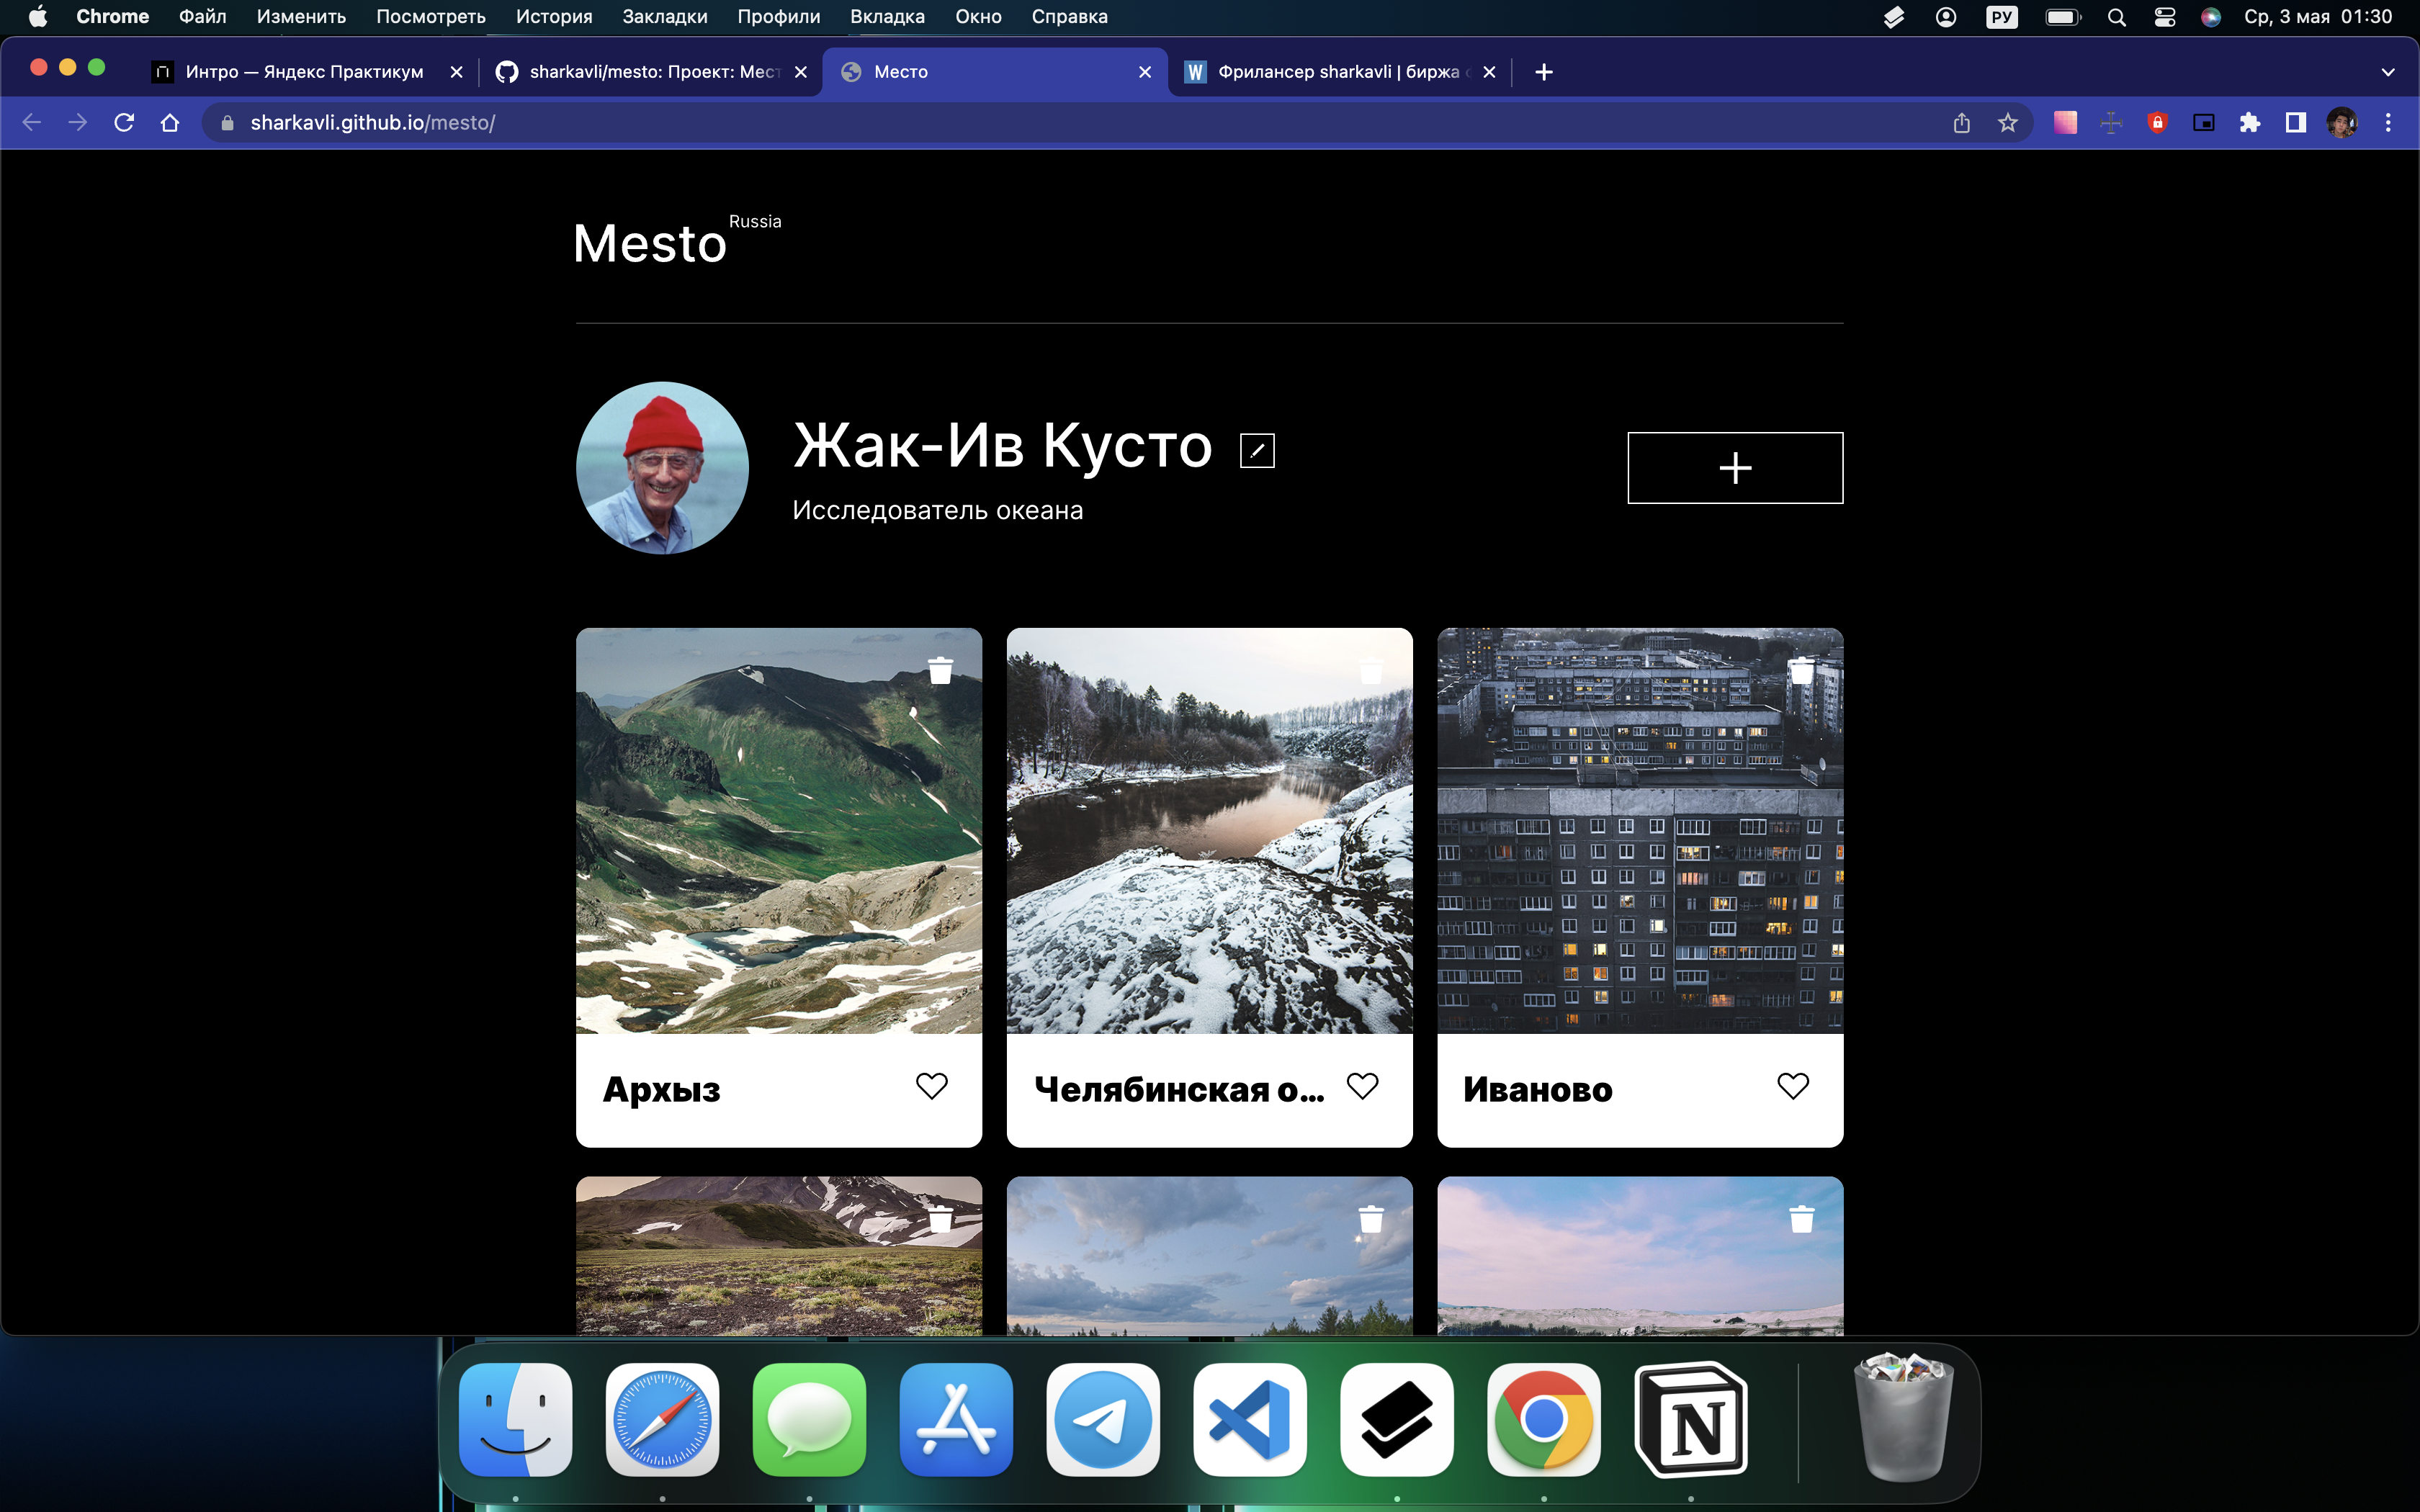Expand the tab search dropdown arrow
This screenshot has height=1512, width=2420.
click(x=2387, y=72)
